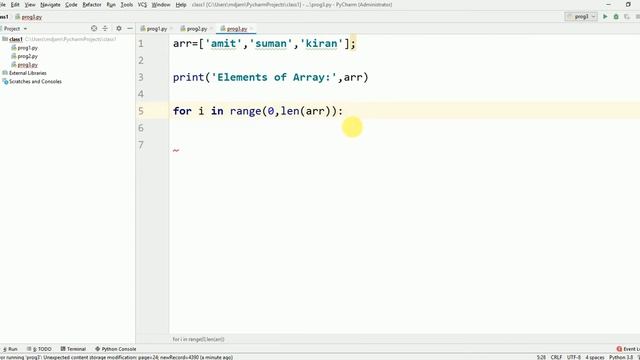Open the TODO tool window
The height and width of the screenshot is (360, 640).
pos(39,349)
